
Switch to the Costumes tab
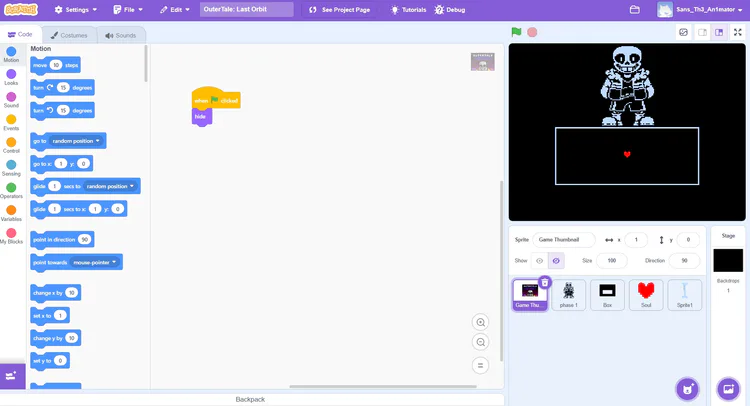[x=69, y=35]
